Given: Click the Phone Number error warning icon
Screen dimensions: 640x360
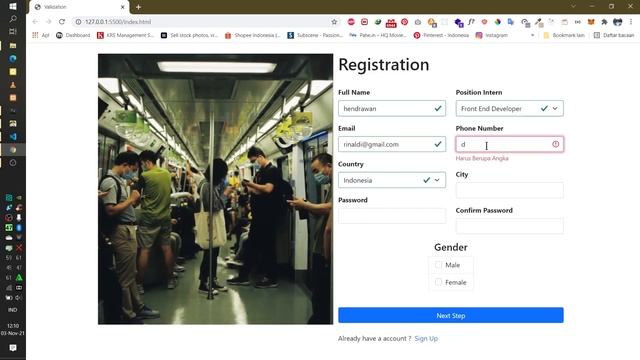Looking at the screenshot, I should [x=556, y=144].
